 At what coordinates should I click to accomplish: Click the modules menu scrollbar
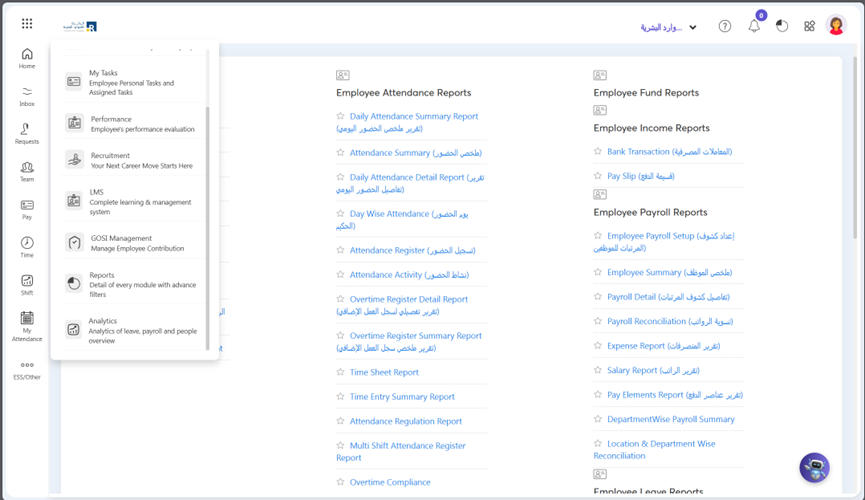coord(208,228)
